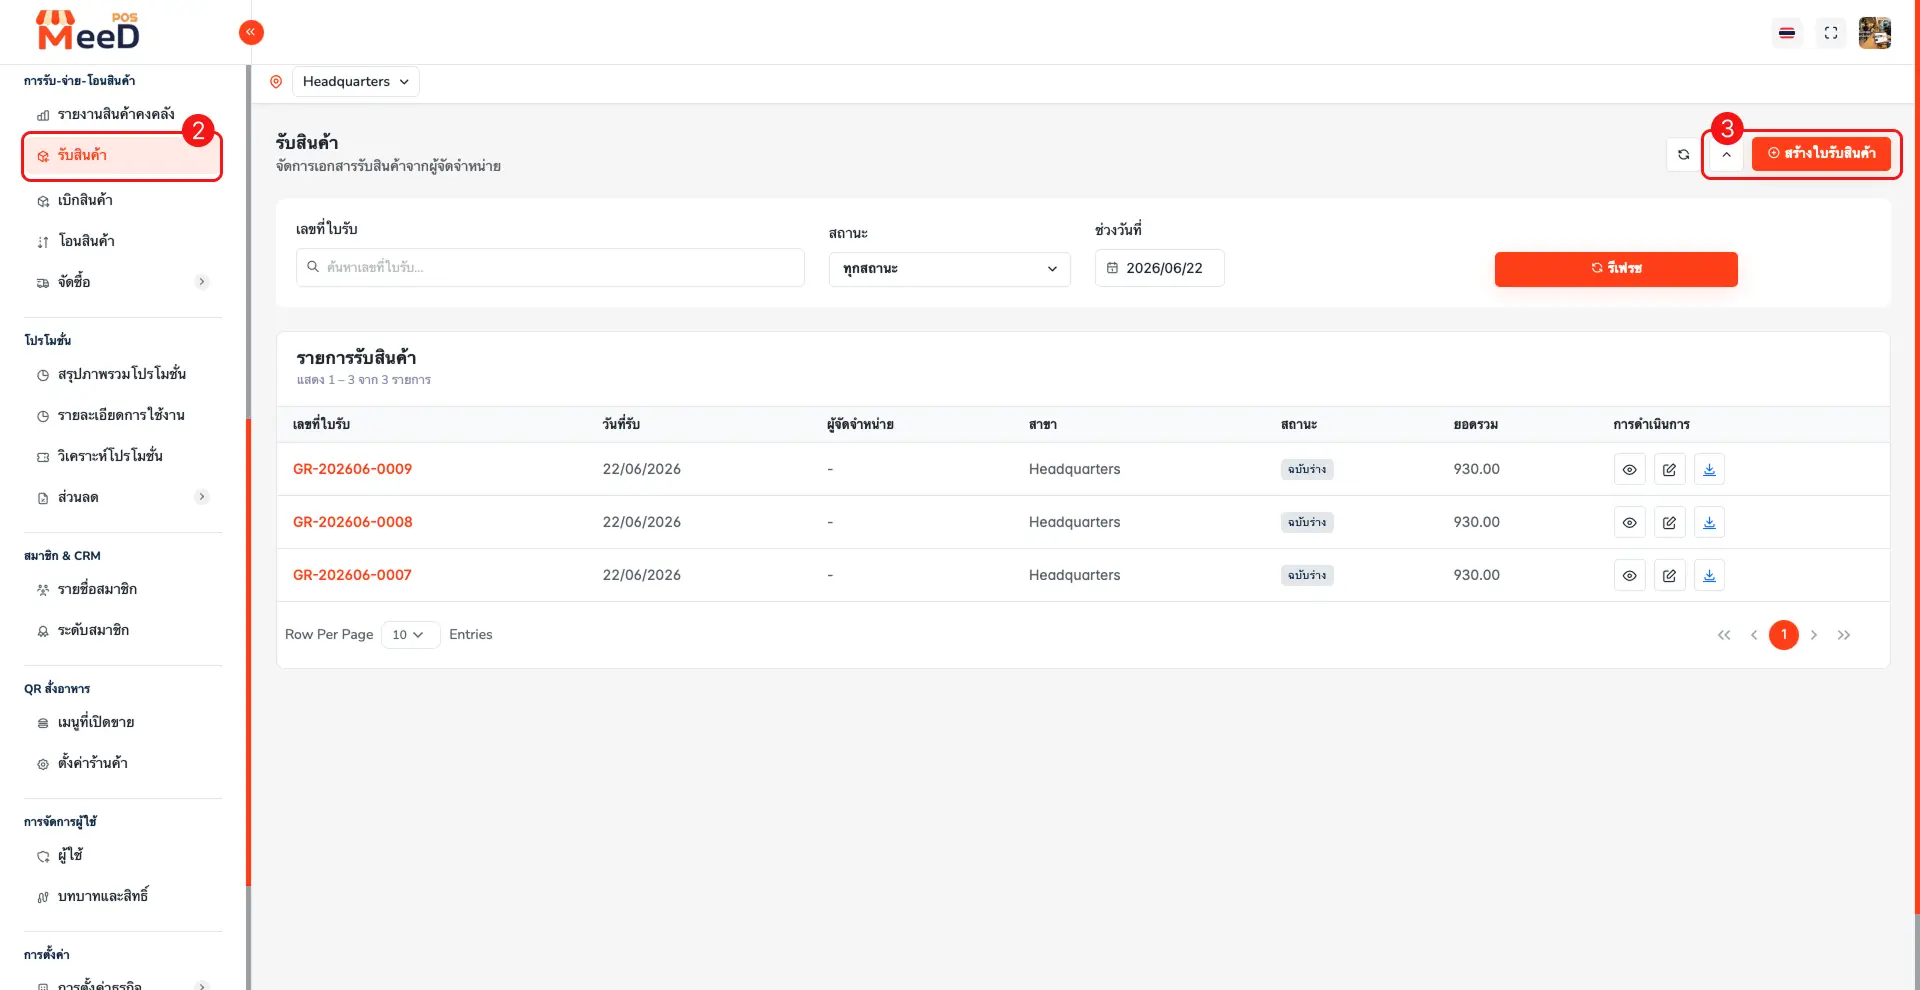
Task: Edit receipt GR-202606-0009
Action: (1670, 469)
